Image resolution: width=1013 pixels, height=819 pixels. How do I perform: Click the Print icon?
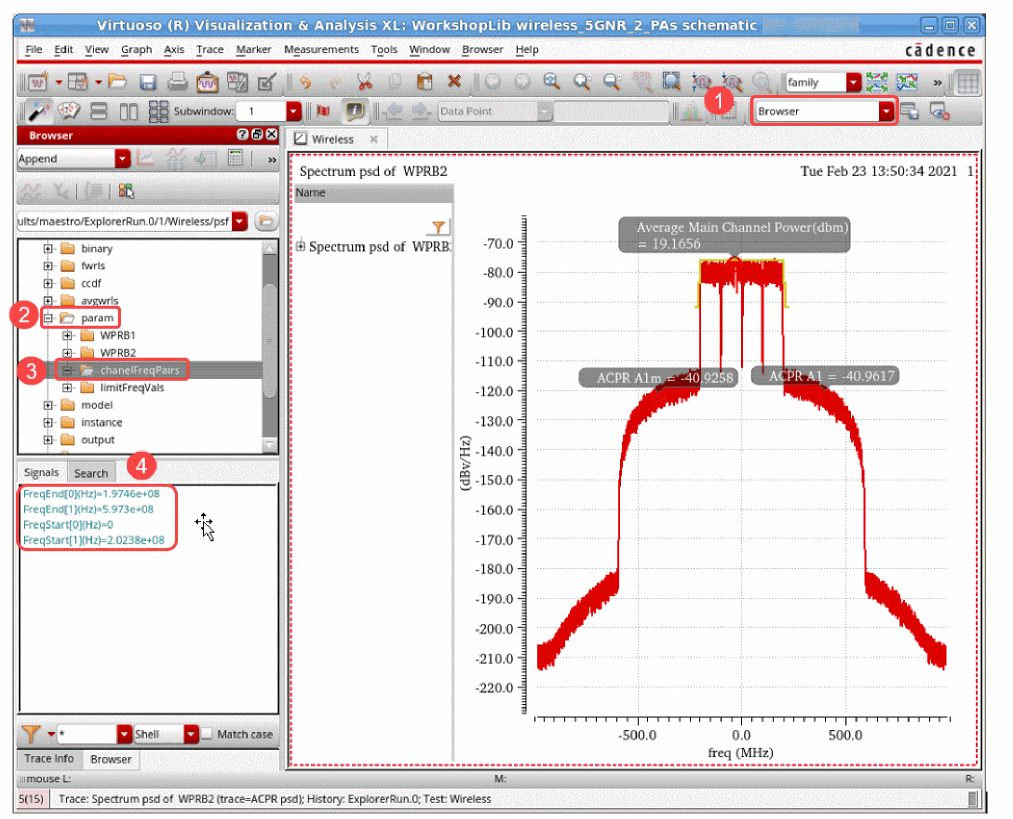point(177,82)
